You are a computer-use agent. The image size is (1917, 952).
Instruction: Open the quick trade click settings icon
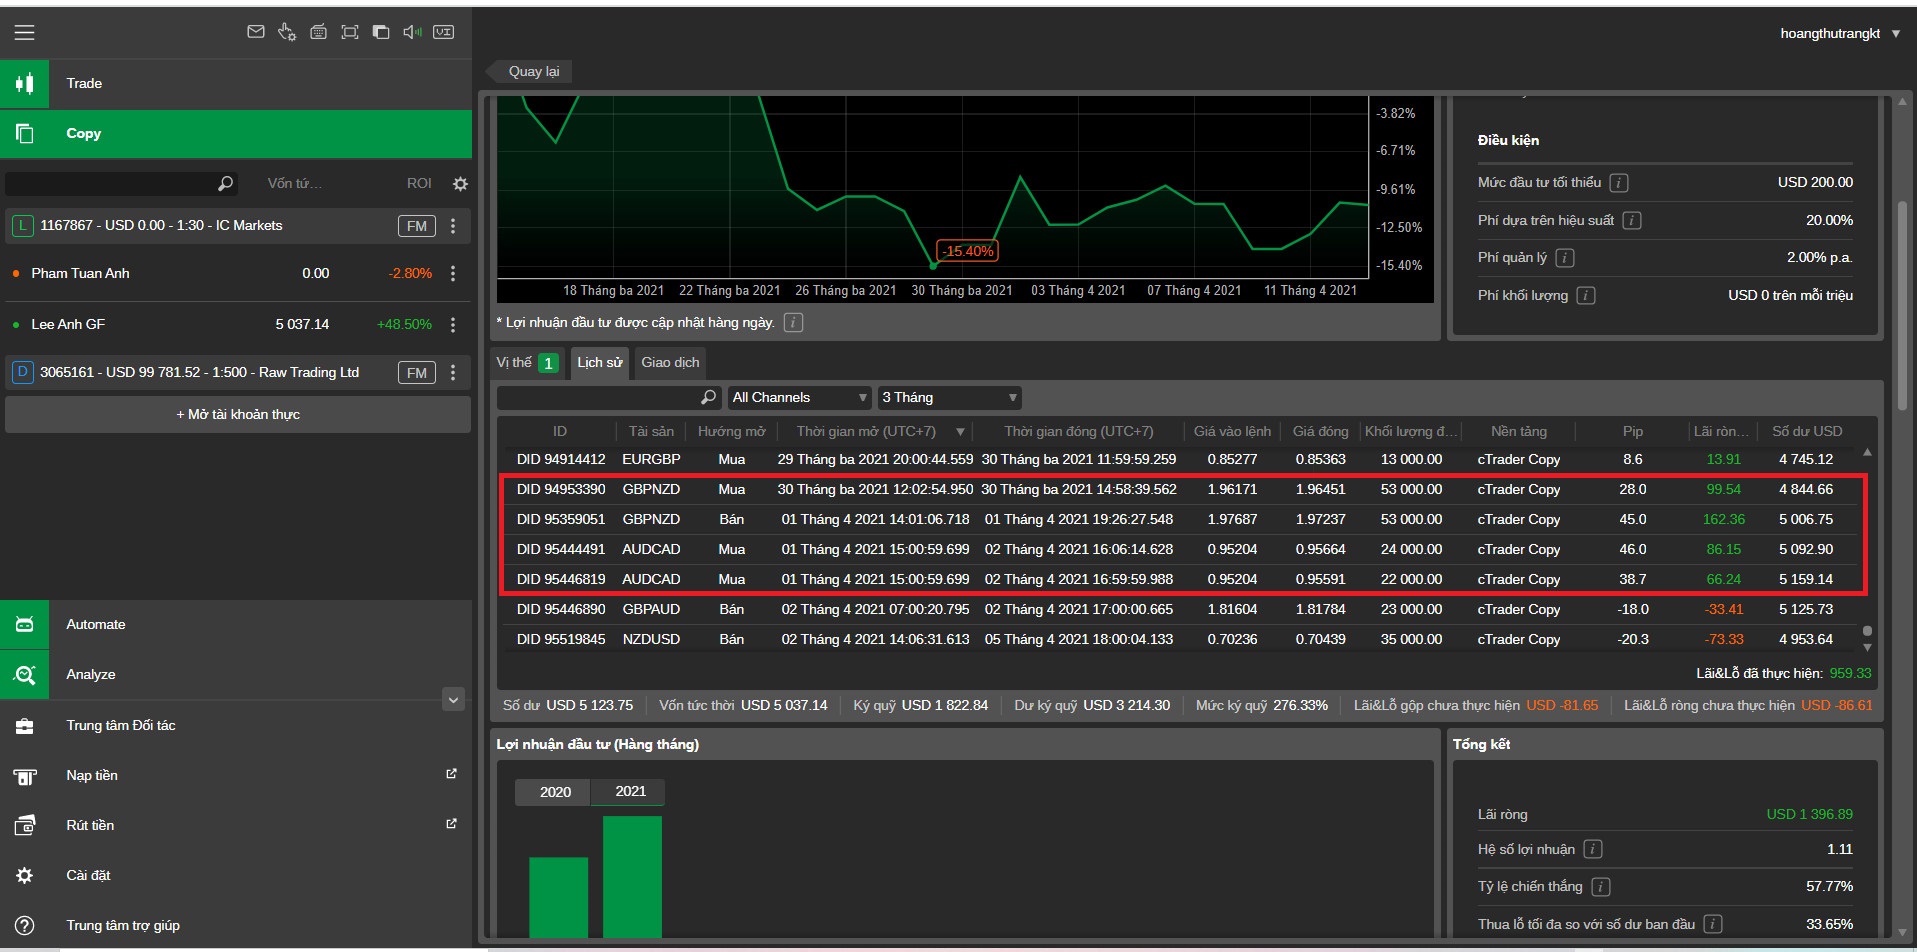tap(287, 32)
